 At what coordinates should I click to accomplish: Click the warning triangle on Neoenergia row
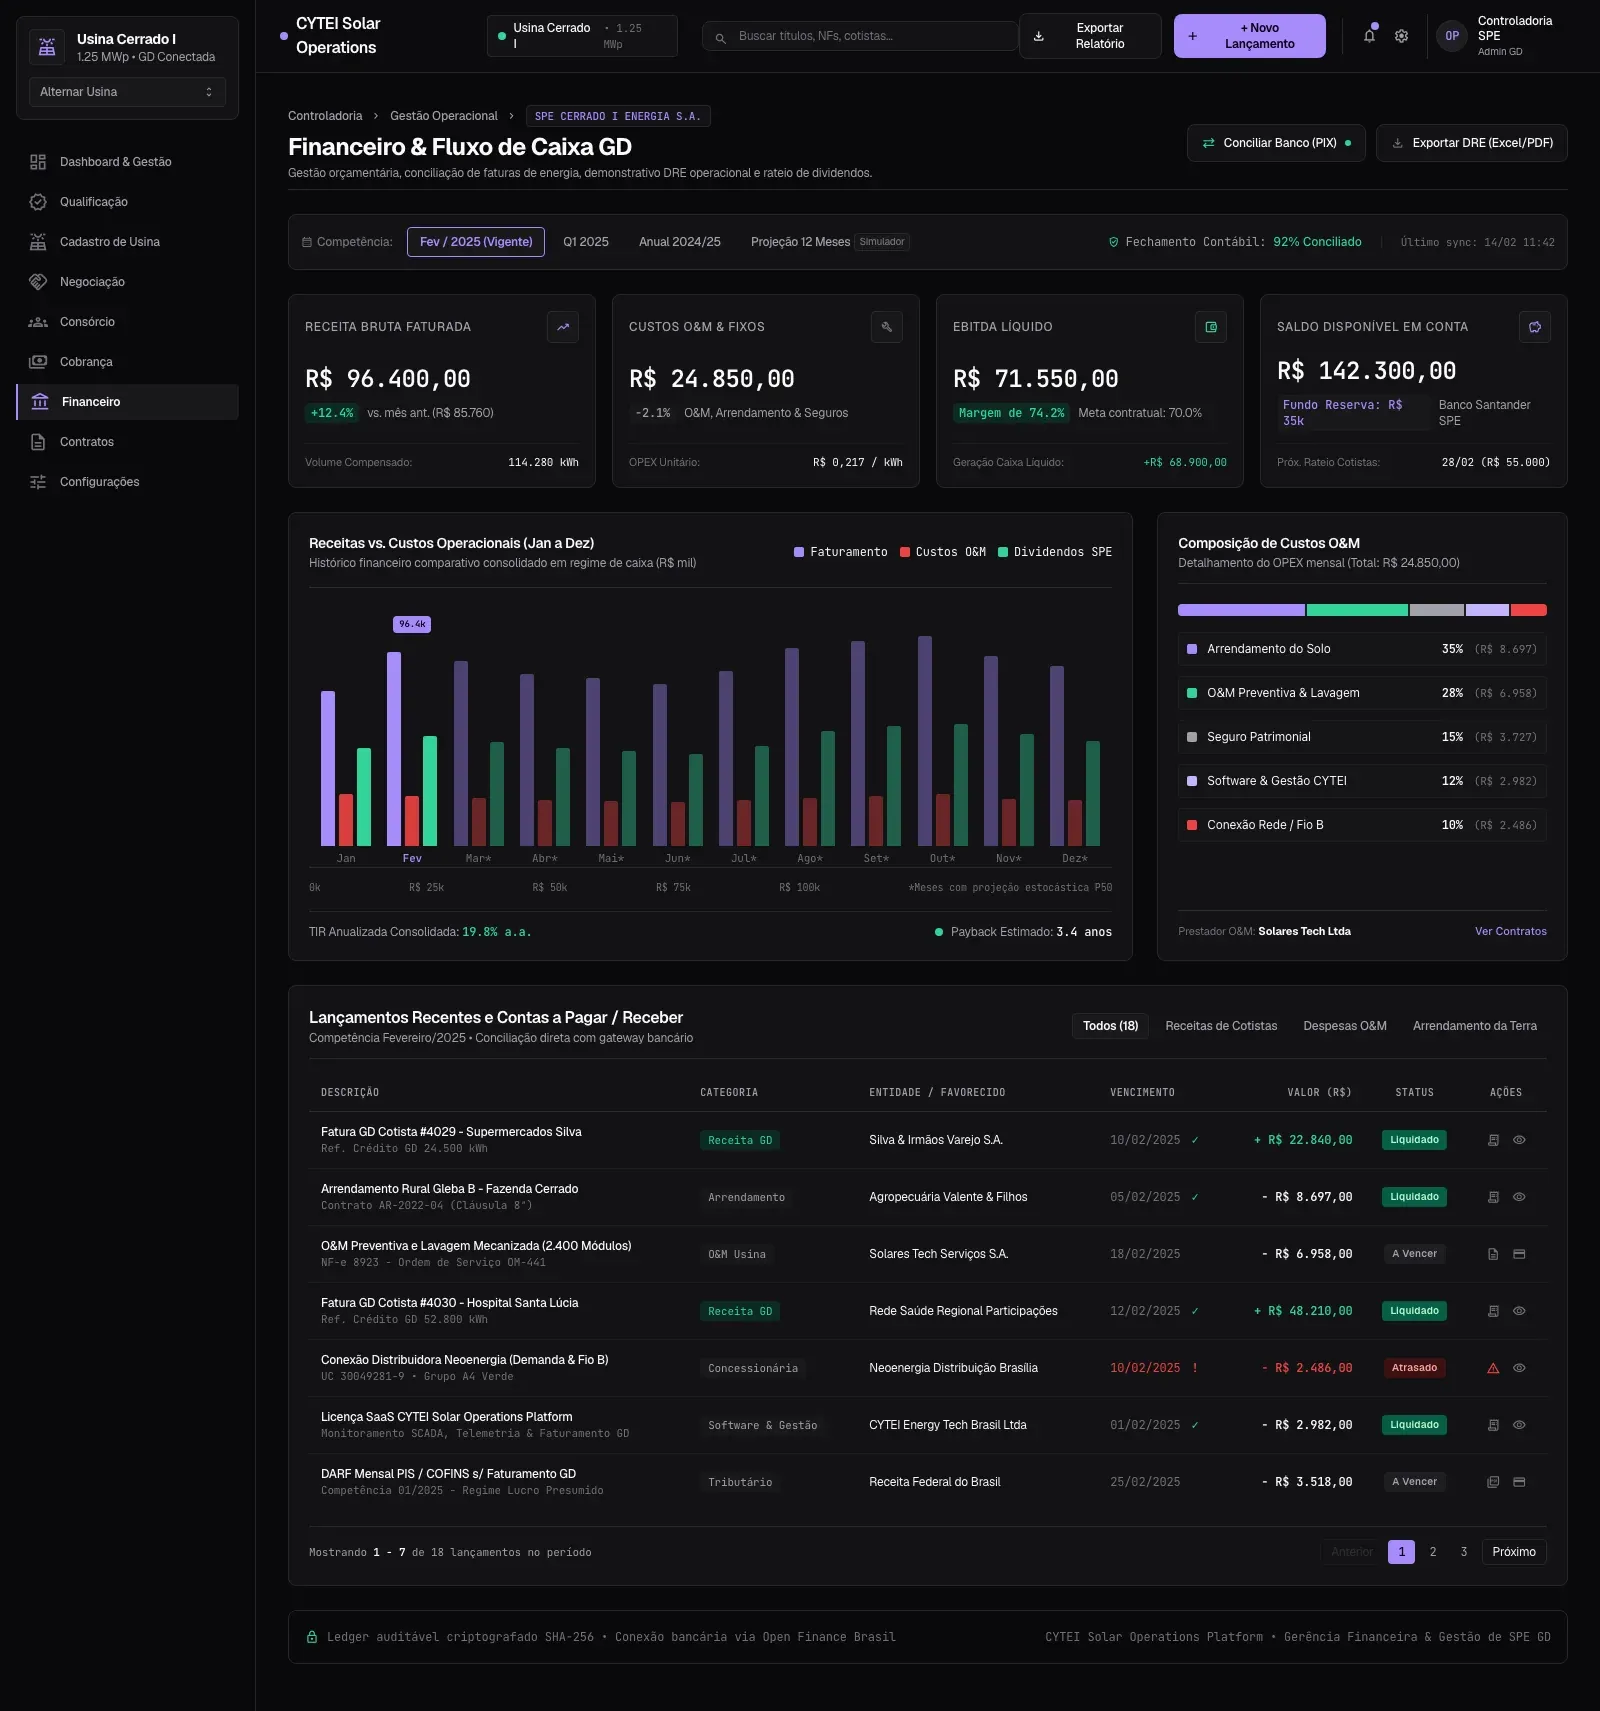pos(1493,1368)
